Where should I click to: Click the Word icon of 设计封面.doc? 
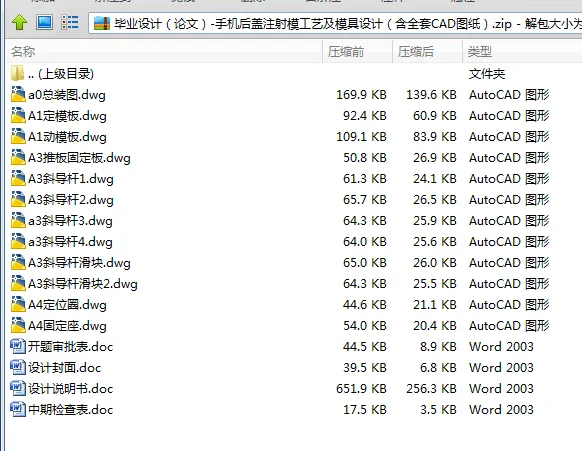18,367
